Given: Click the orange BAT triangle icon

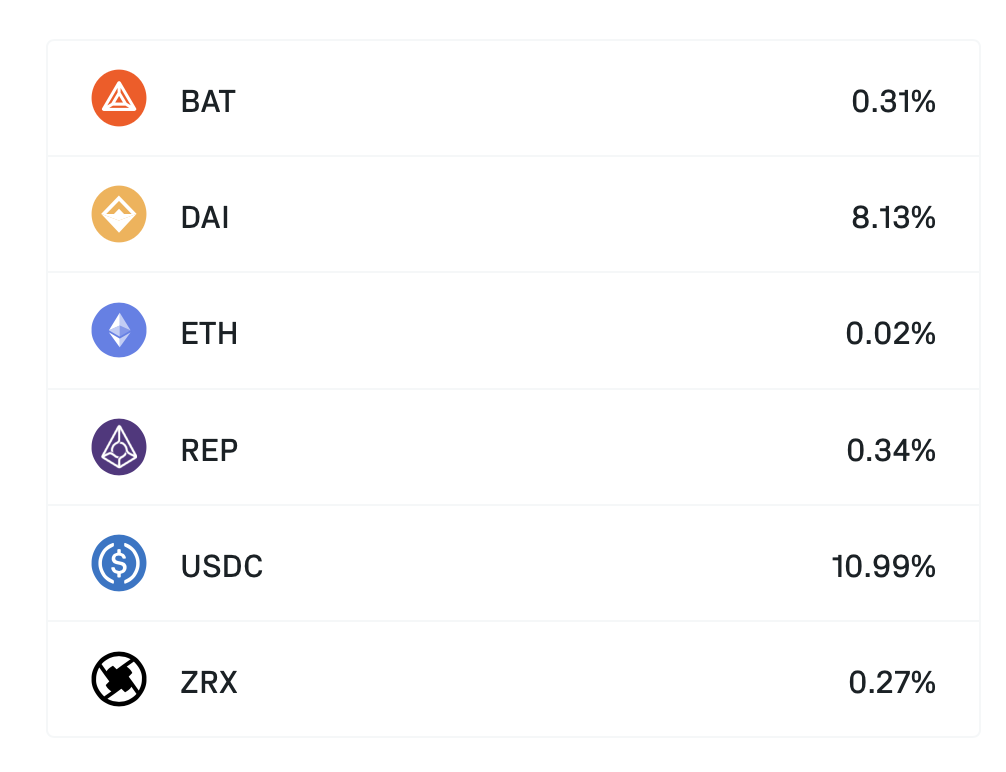Looking at the screenshot, I should tap(119, 98).
